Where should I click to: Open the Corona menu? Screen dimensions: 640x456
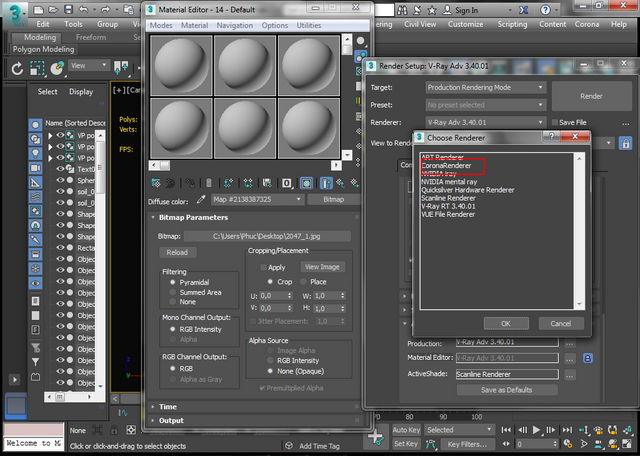point(587,24)
